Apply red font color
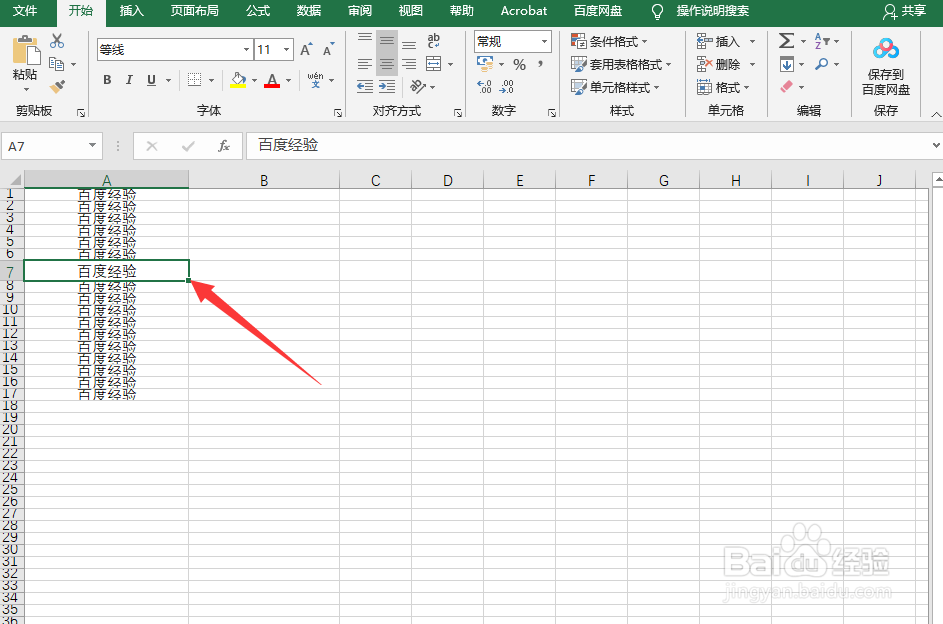This screenshot has height=624, width=943. pyautogui.click(x=272, y=80)
